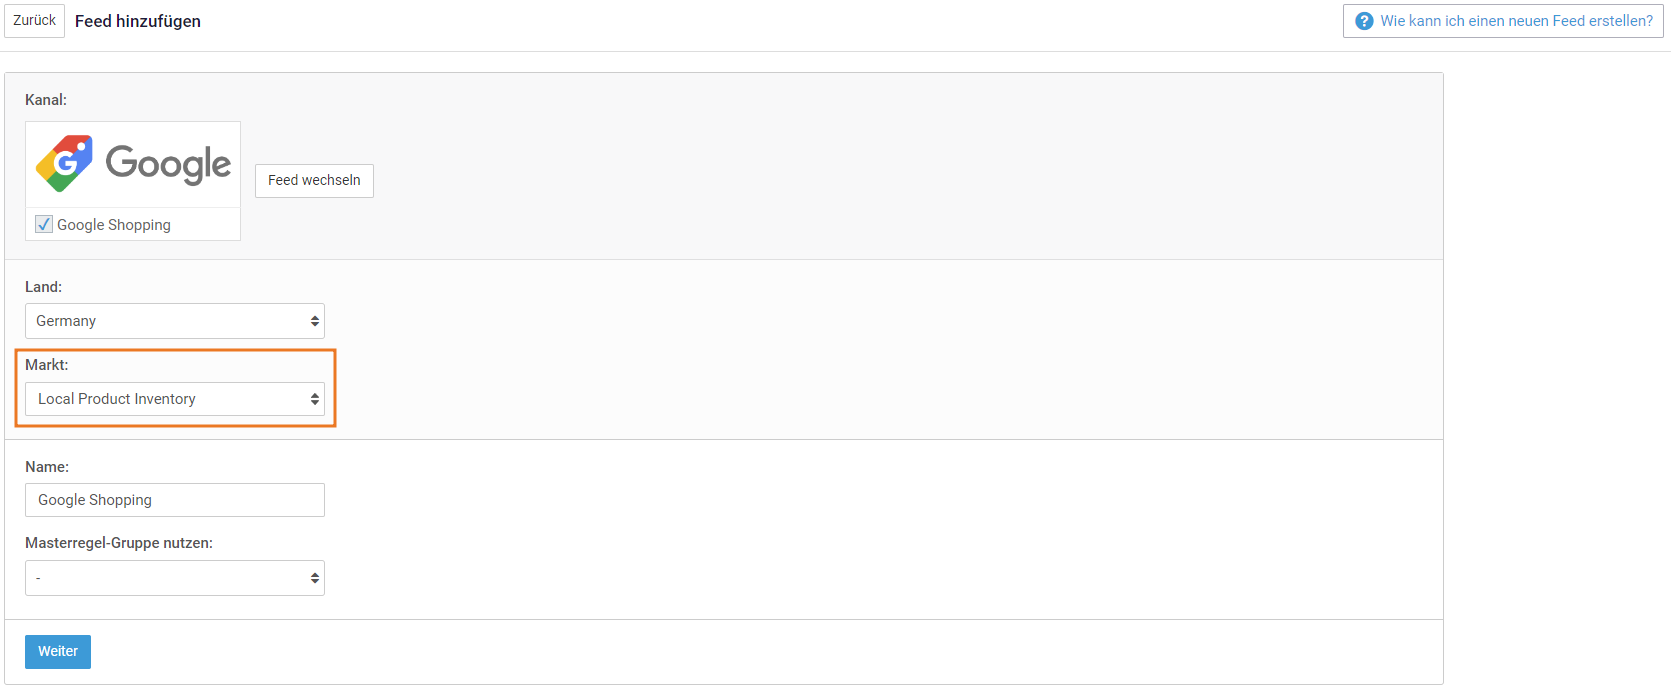Select Local Product Inventory in the Markt field

tap(175, 398)
